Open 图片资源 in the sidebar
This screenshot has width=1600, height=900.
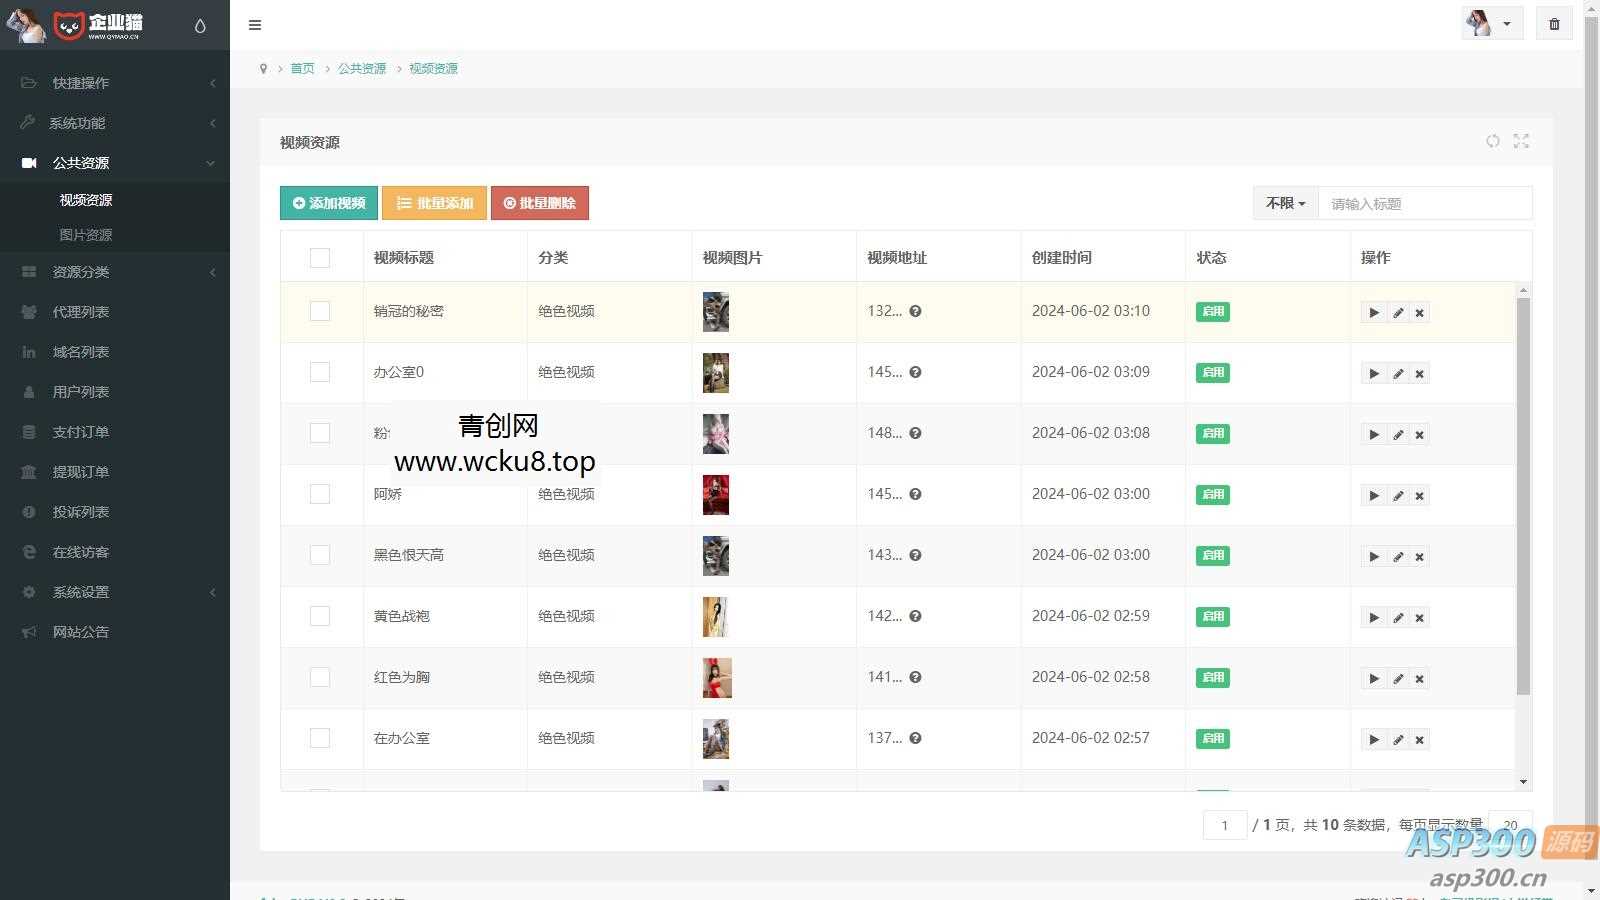click(86, 235)
